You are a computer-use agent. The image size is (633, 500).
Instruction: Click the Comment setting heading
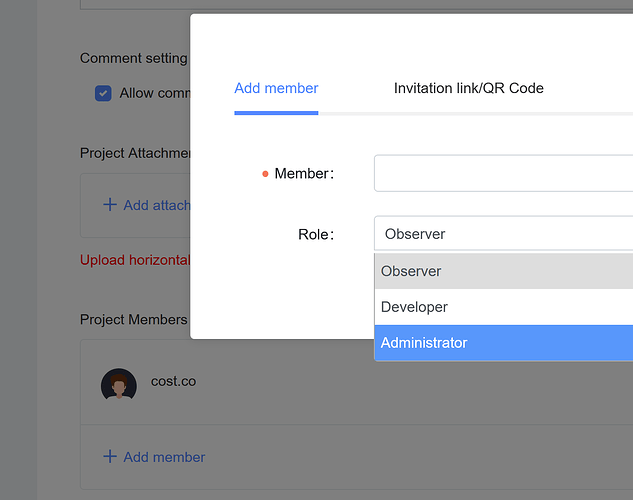coord(134,58)
